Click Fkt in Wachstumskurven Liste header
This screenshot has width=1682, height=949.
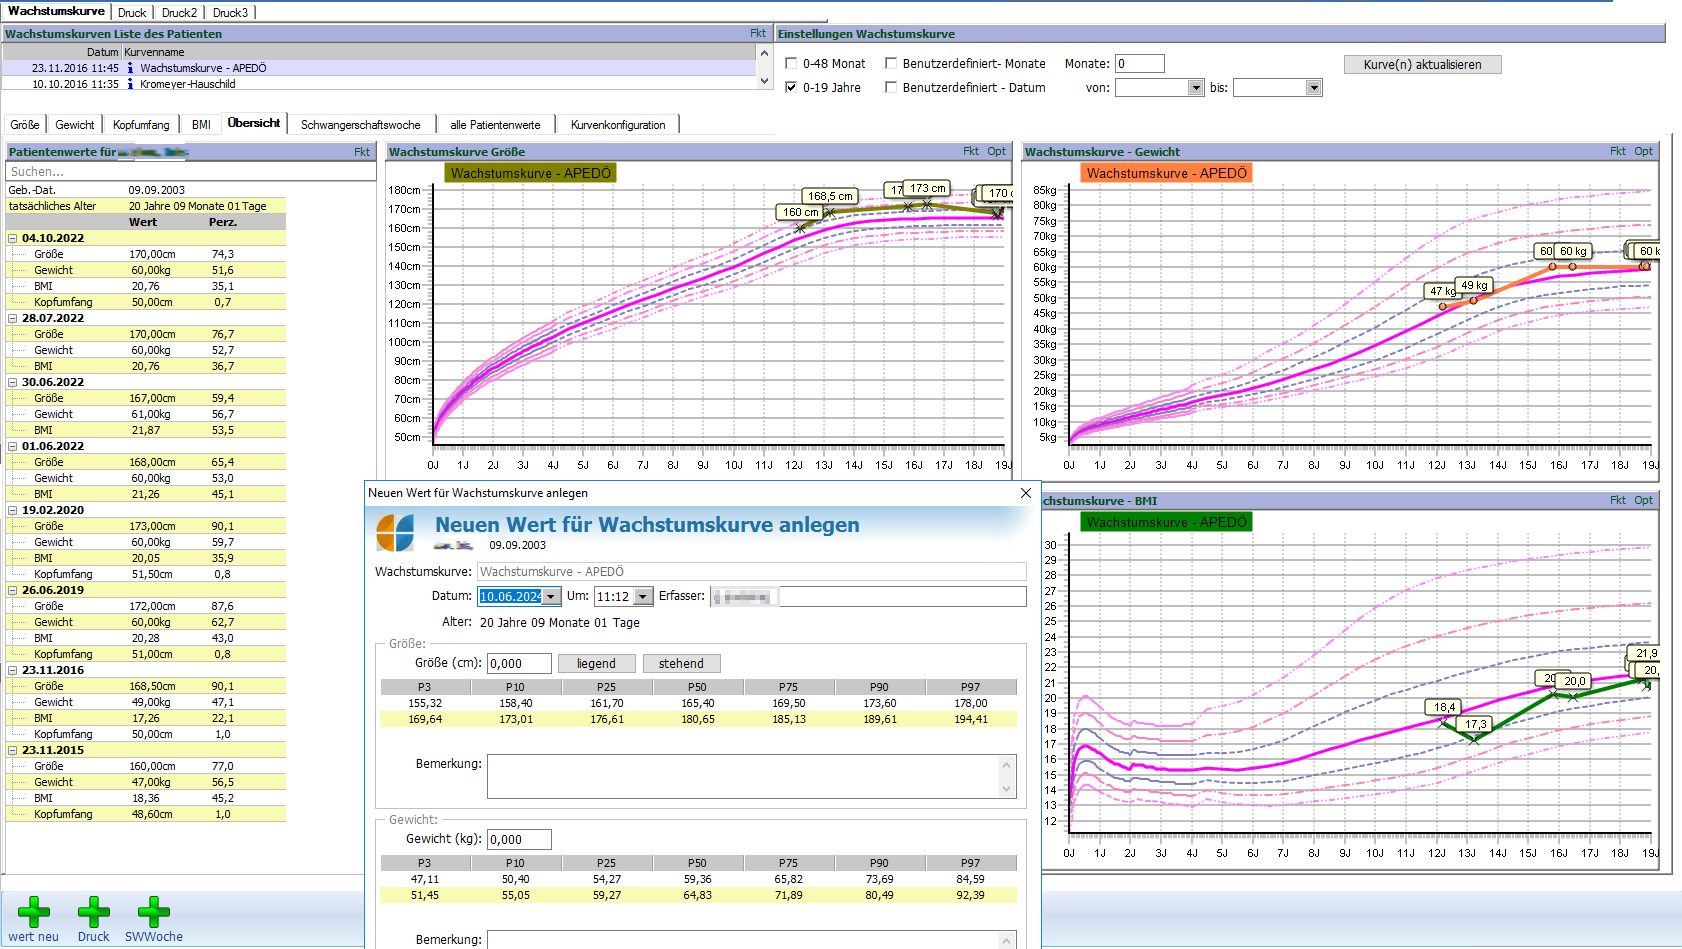(x=758, y=33)
